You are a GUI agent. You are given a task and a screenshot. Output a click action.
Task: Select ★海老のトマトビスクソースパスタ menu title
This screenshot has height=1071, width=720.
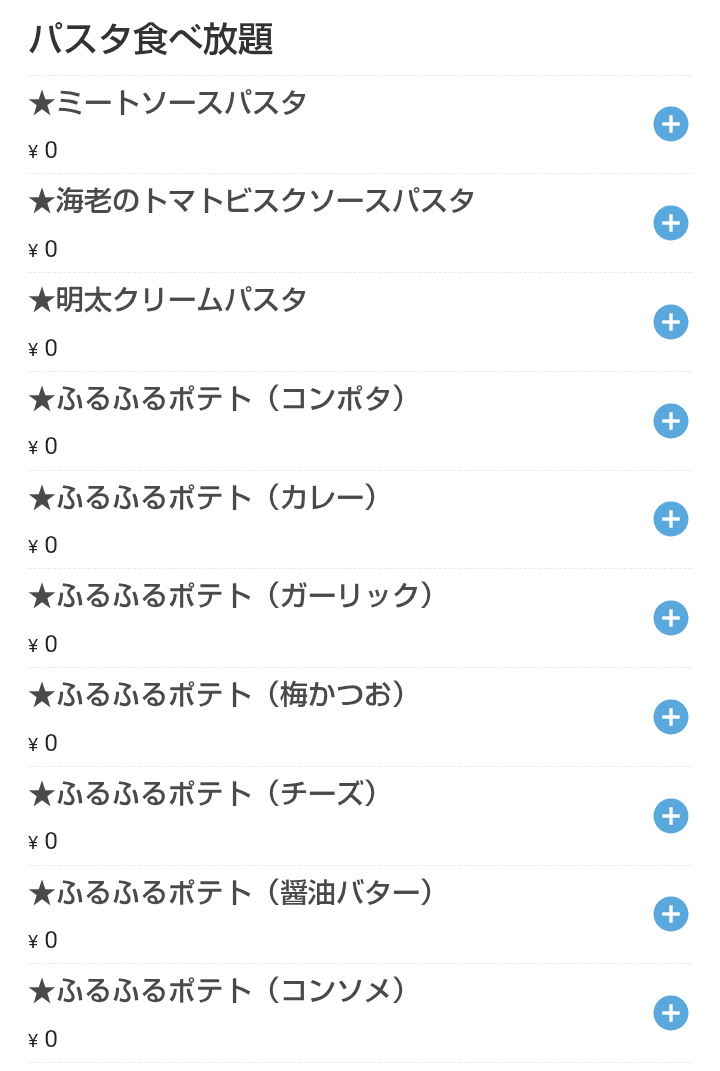[252, 201]
